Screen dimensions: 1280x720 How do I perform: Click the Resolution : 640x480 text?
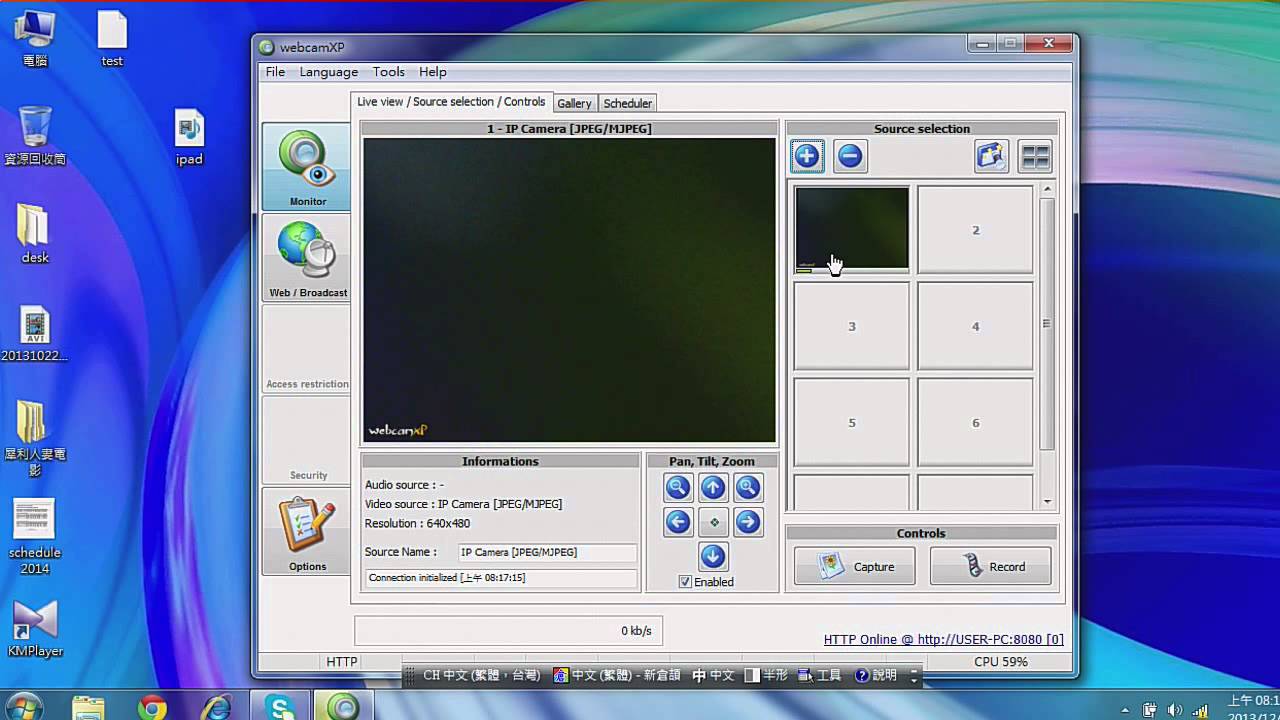click(x=417, y=523)
